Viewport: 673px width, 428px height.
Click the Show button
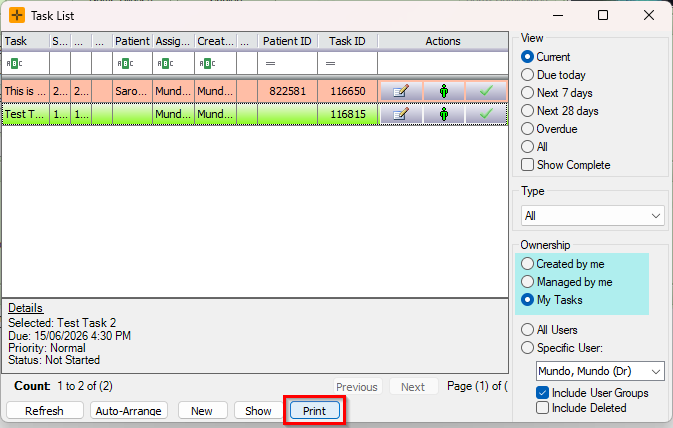(258, 410)
